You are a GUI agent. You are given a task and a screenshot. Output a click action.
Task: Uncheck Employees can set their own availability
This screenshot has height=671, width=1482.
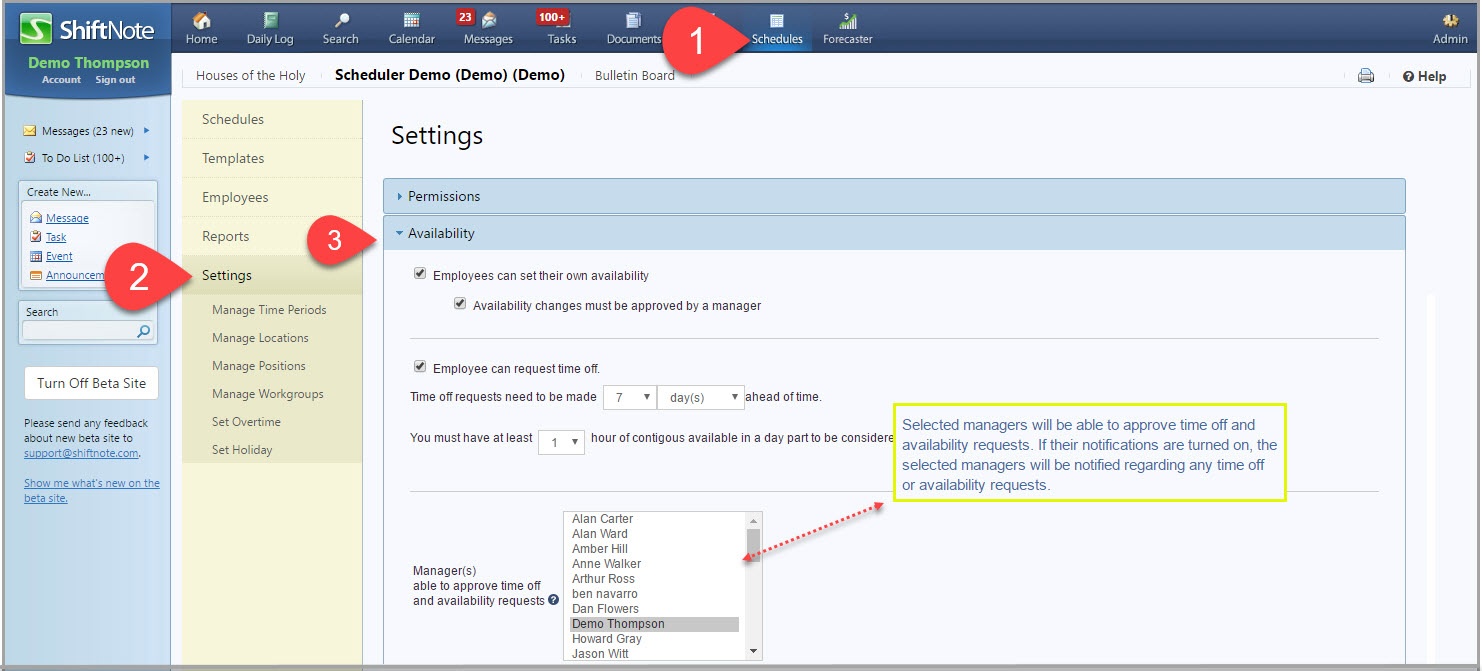[420, 274]
